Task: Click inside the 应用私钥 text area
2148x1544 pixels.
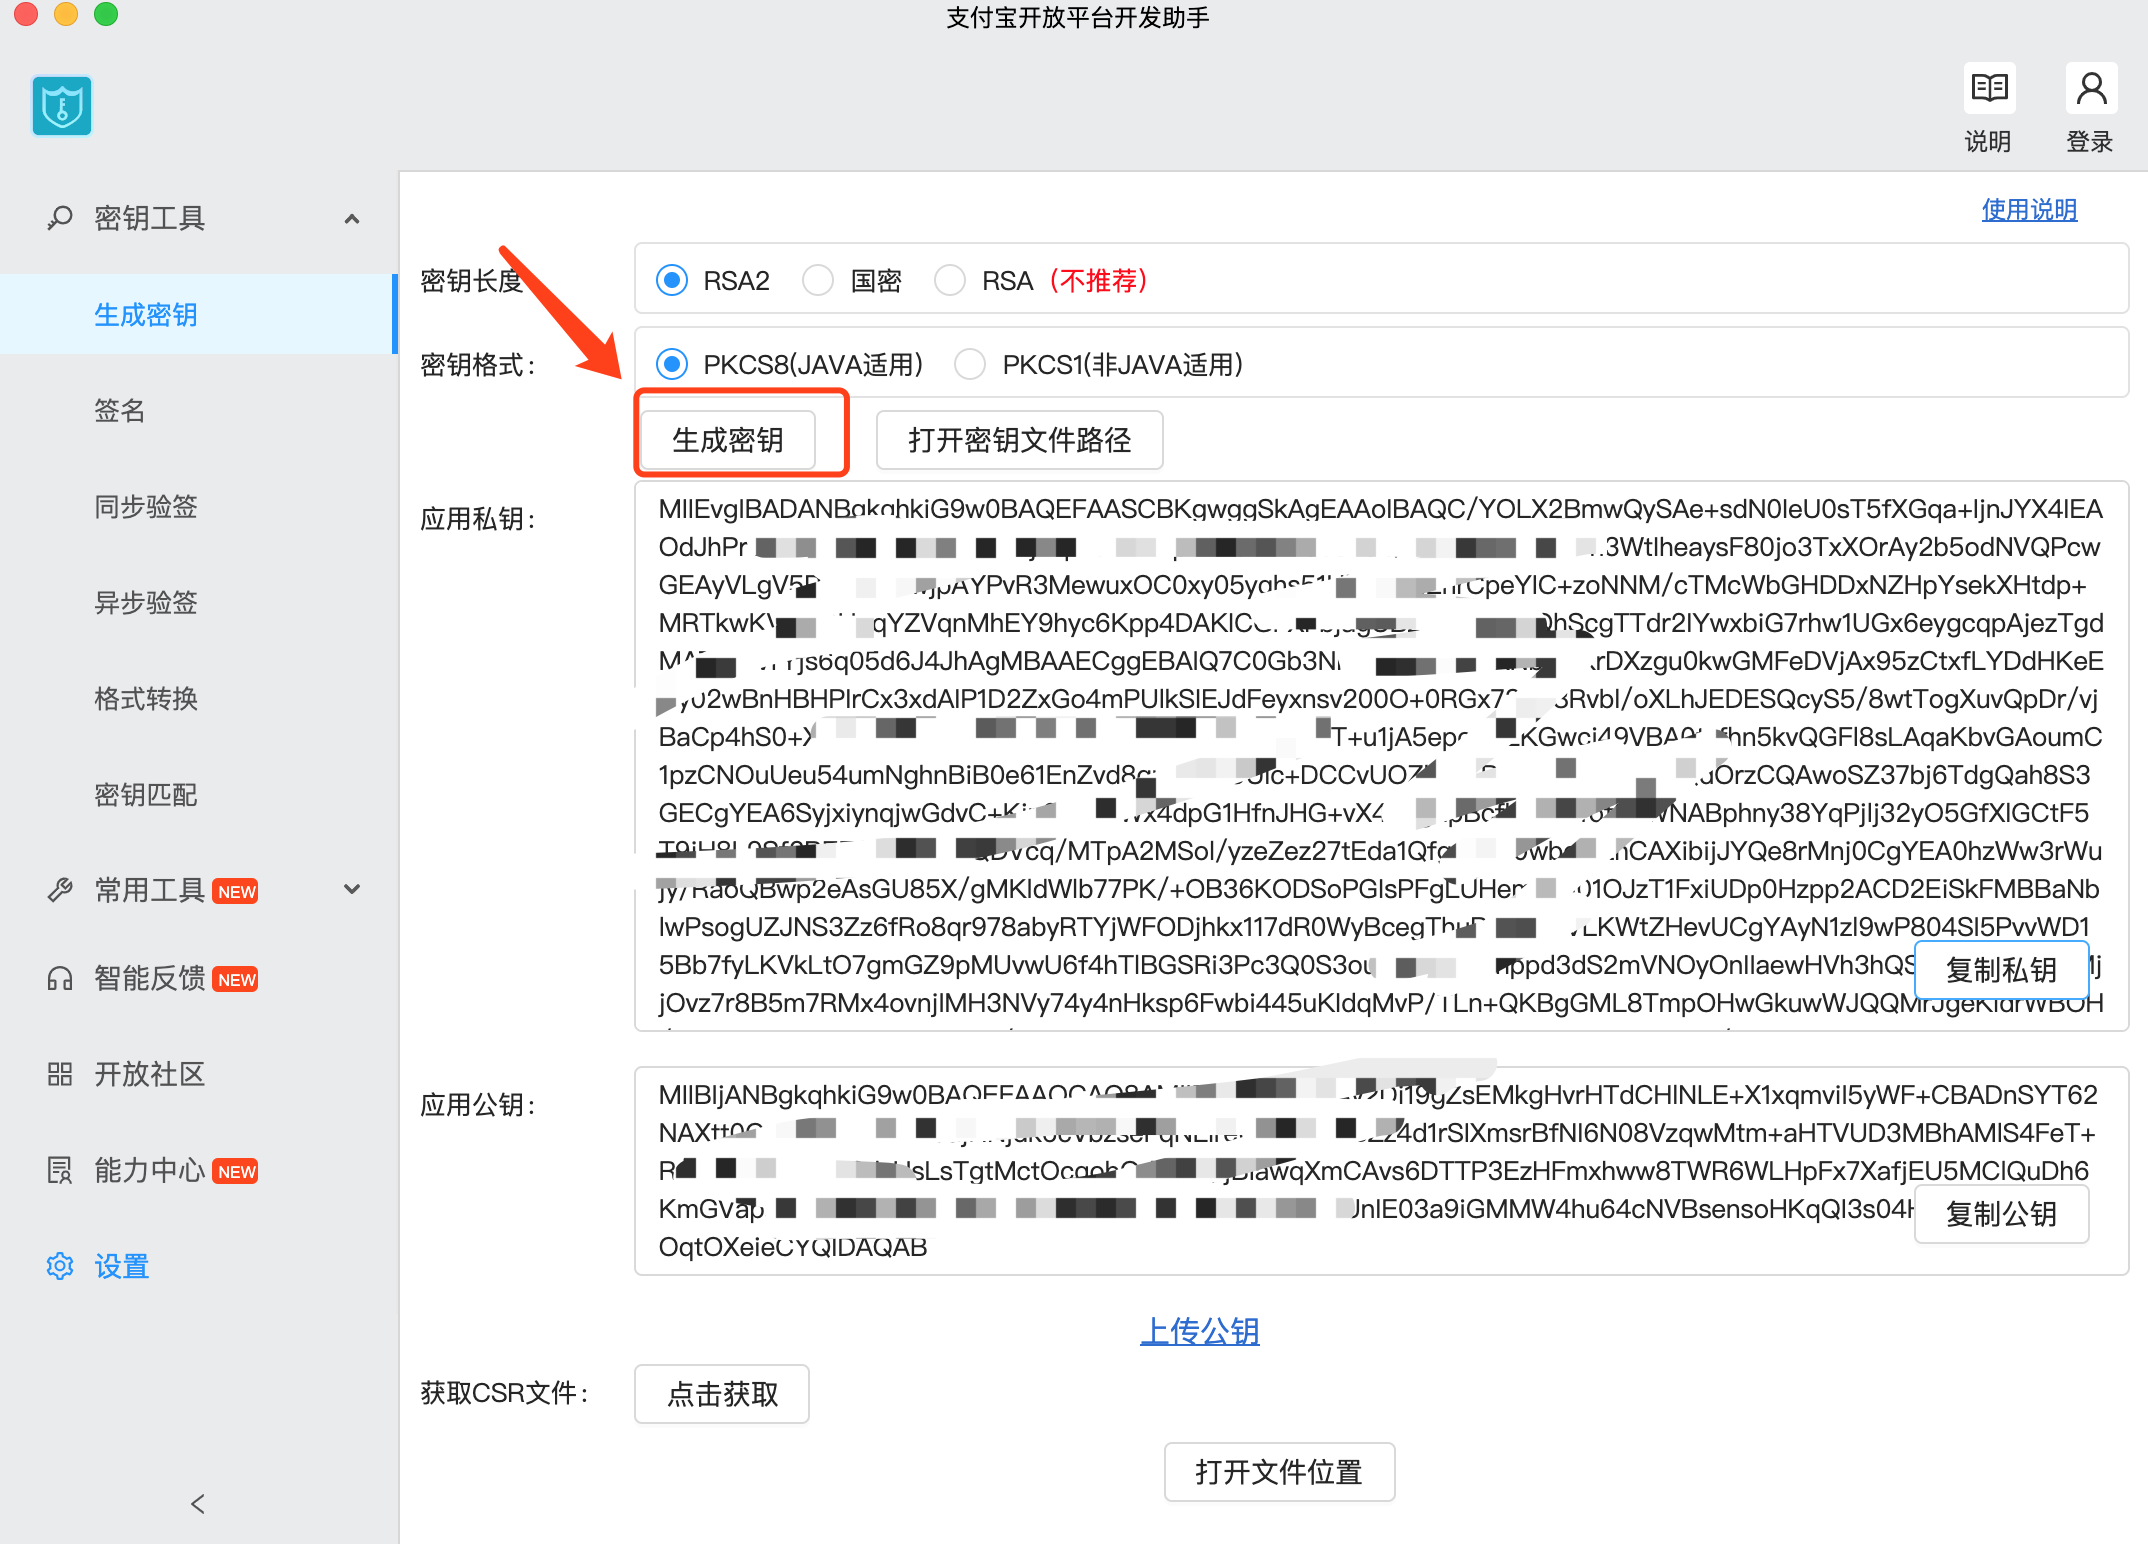Action: tap(1381, 756)
